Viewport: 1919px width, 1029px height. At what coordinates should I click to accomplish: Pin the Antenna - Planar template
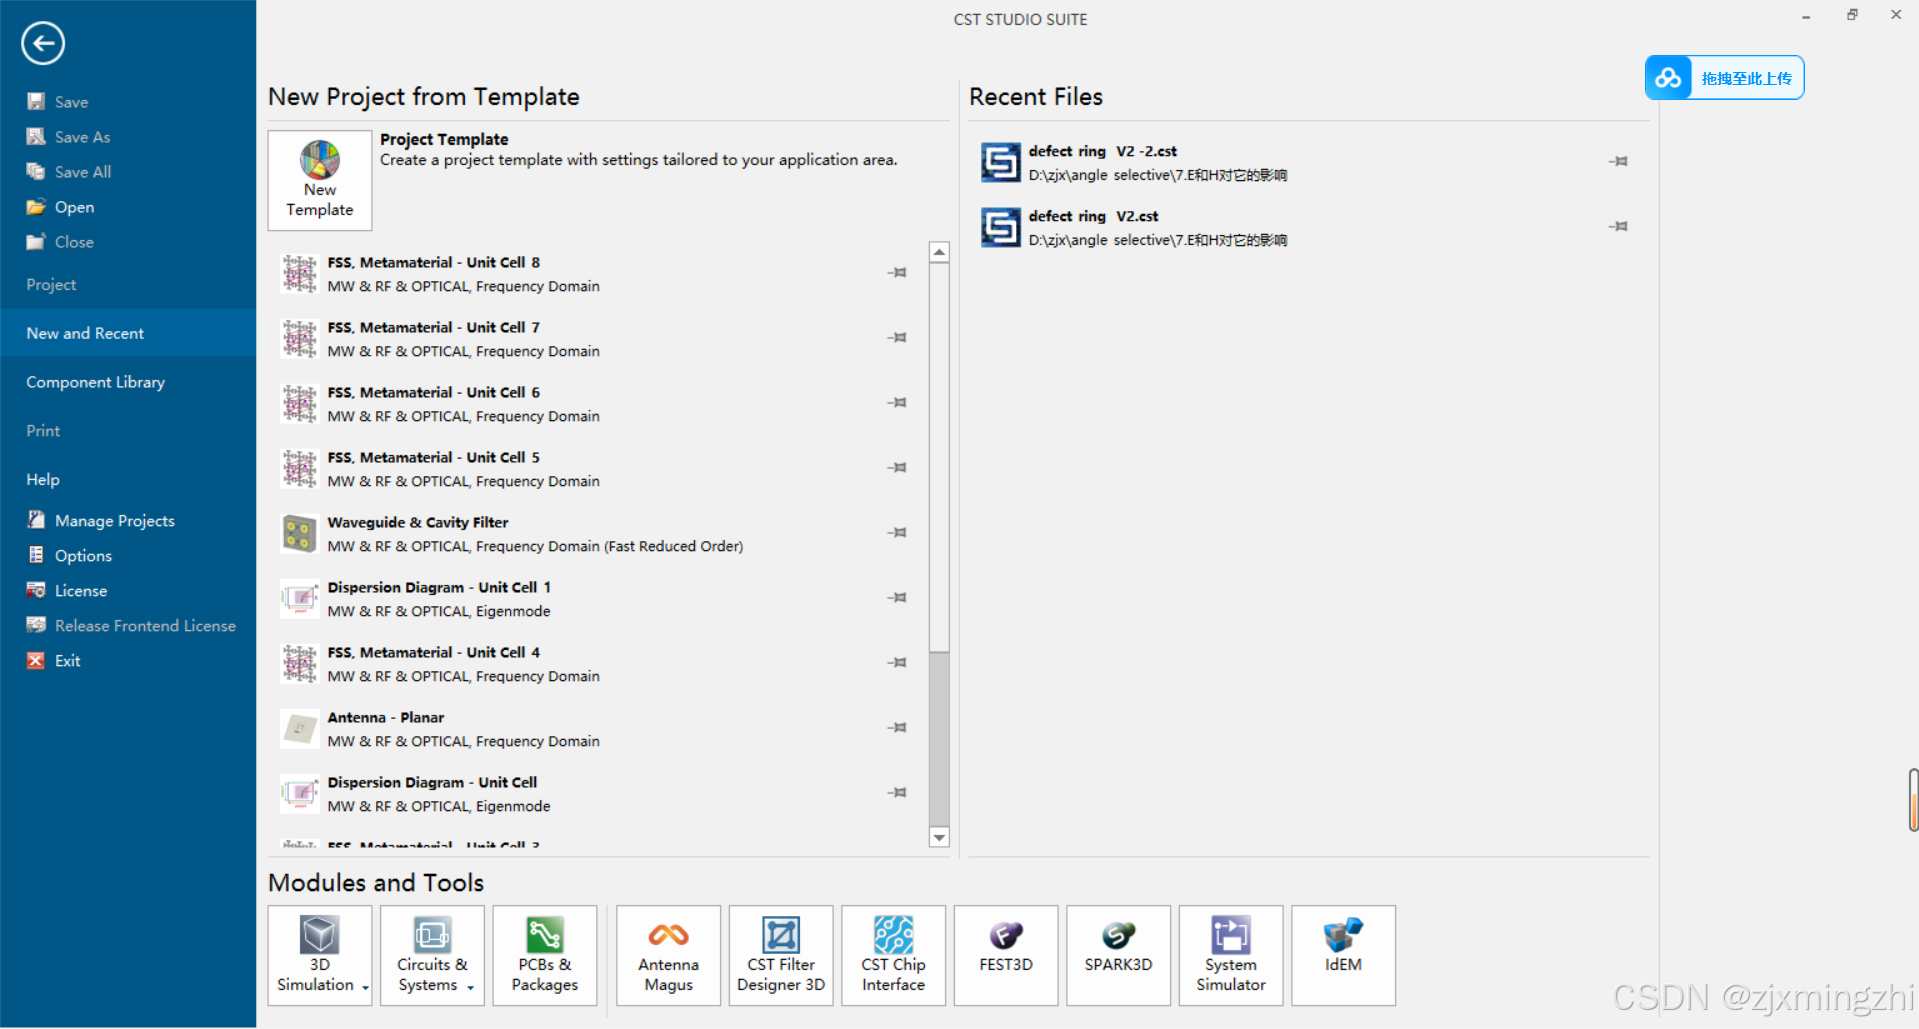(897, 727)
